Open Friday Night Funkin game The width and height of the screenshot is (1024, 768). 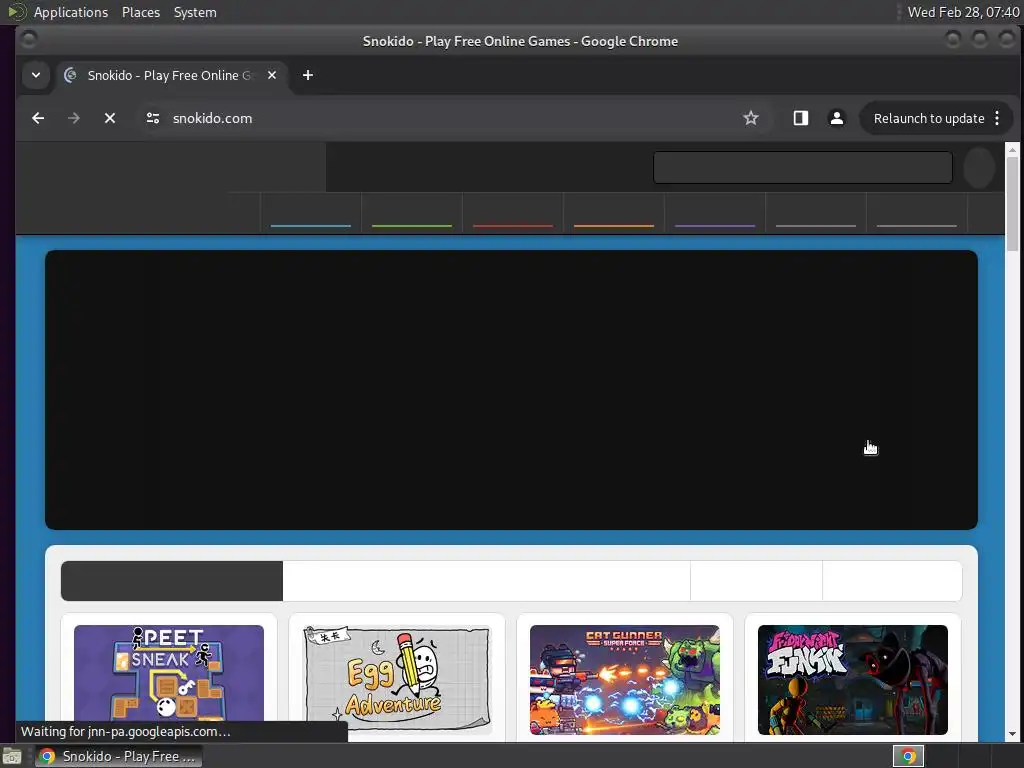[x=852, y=679]
